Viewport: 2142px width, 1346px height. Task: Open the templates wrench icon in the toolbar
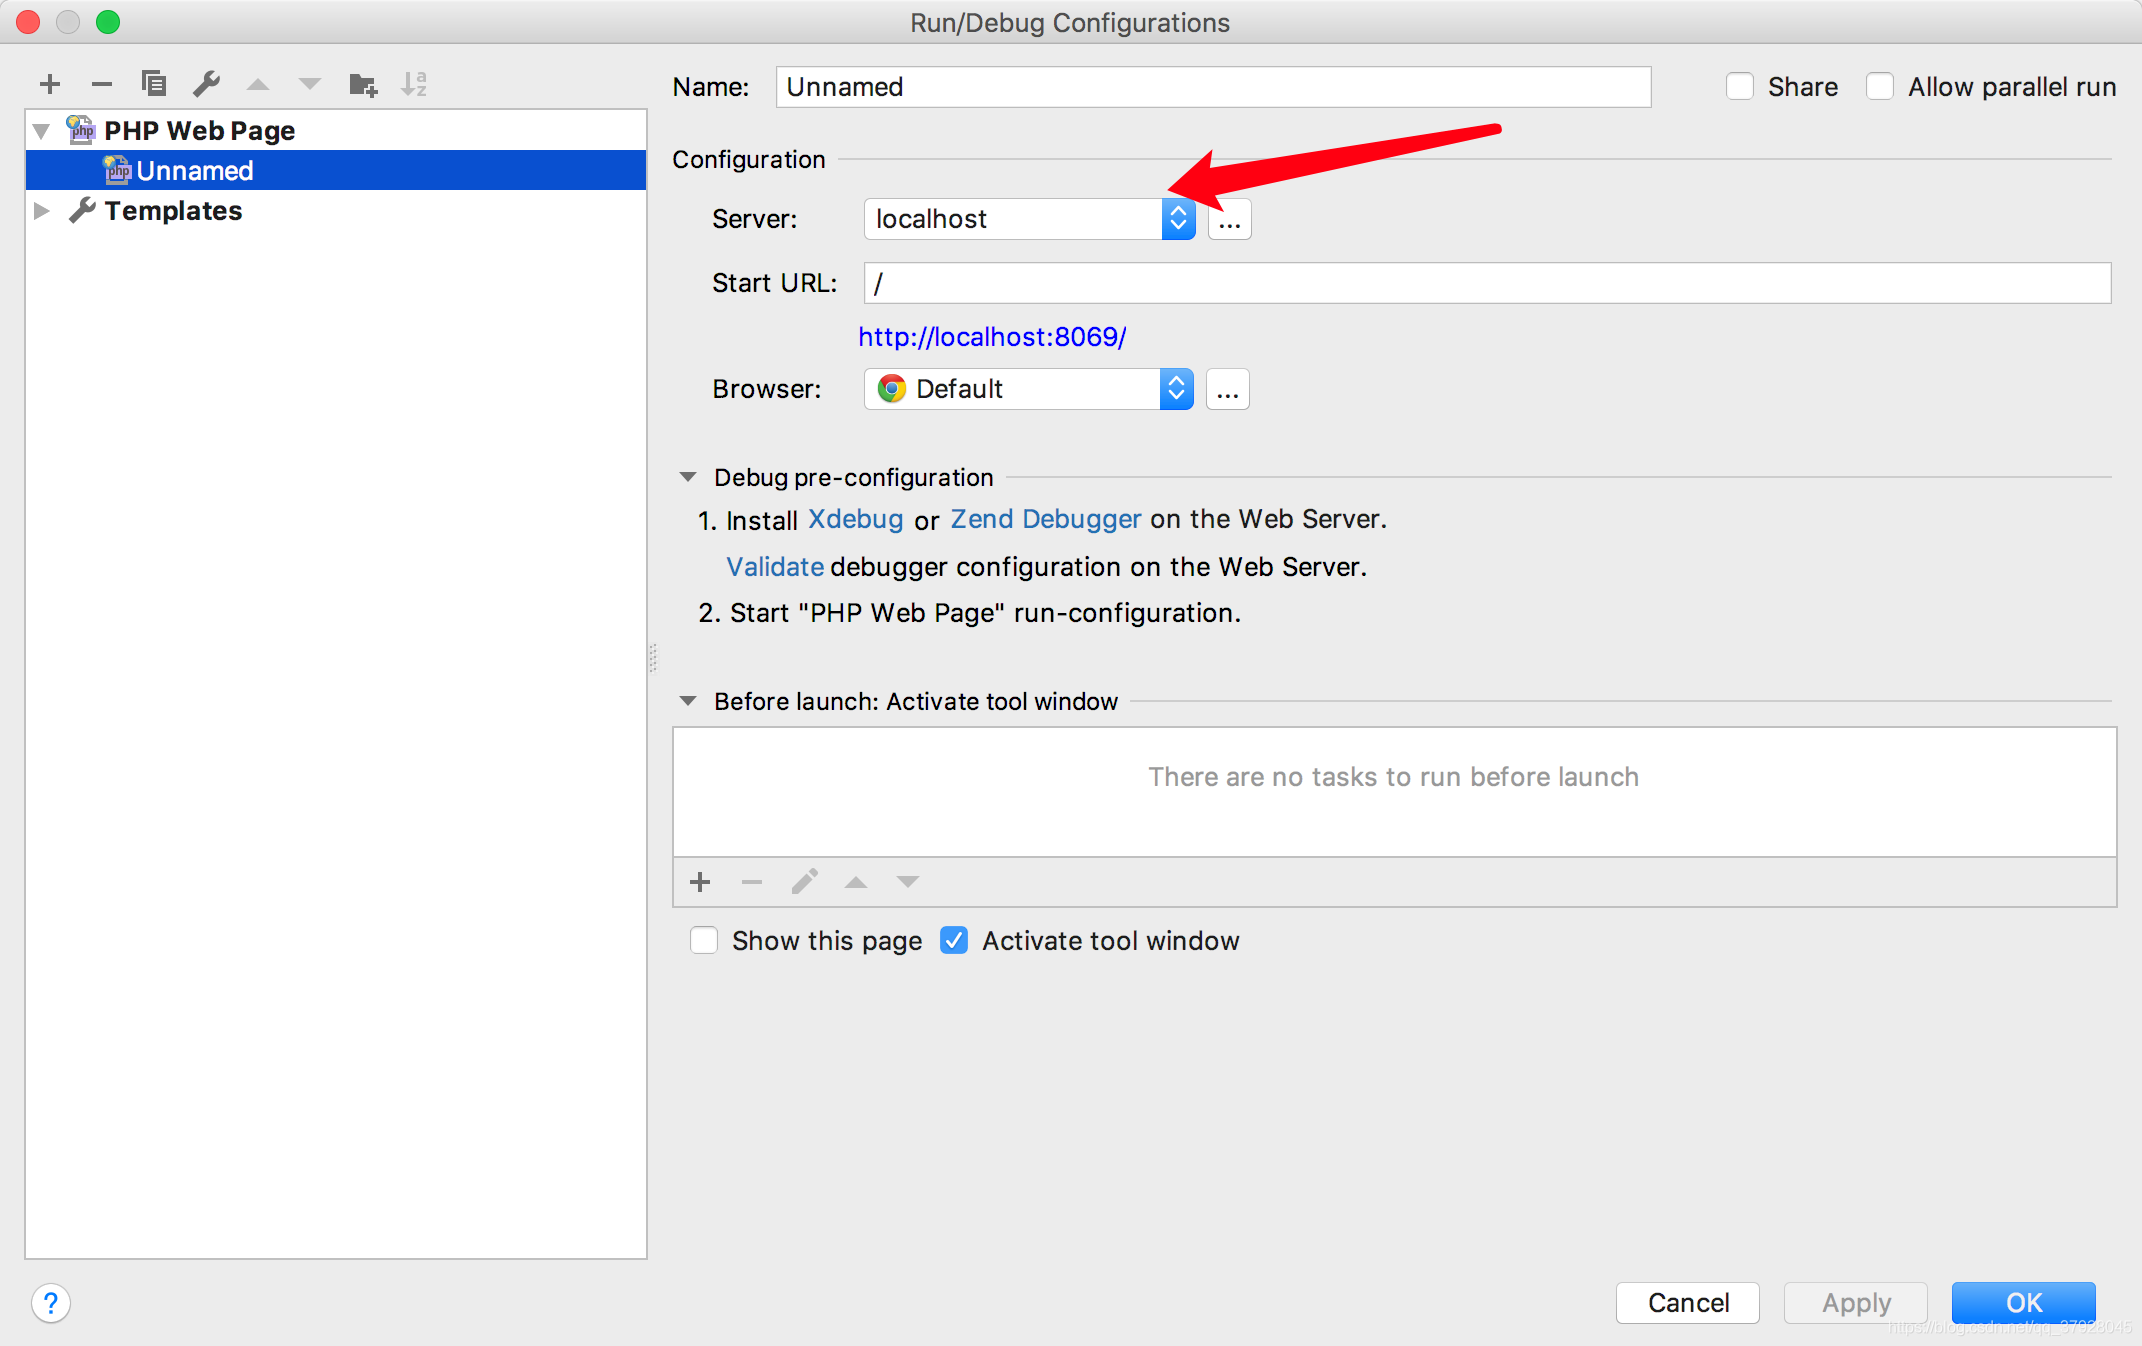pos(207,84)
